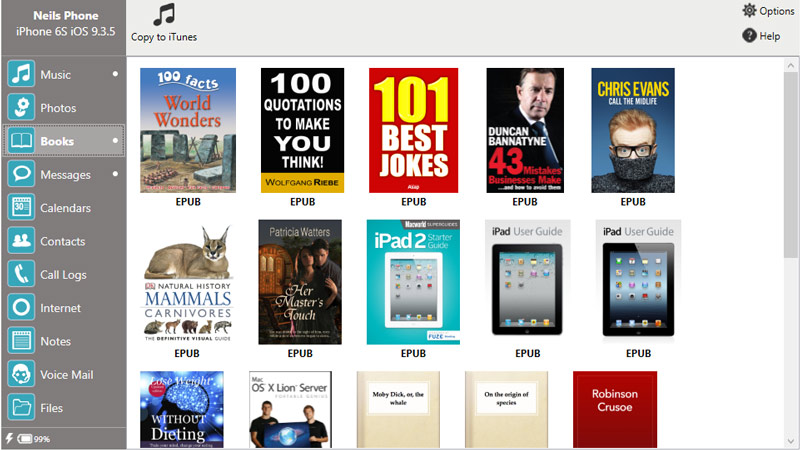Select the Calendars label in sidebar
This screenshot has height=450, width=800.
tap(65, 208)
